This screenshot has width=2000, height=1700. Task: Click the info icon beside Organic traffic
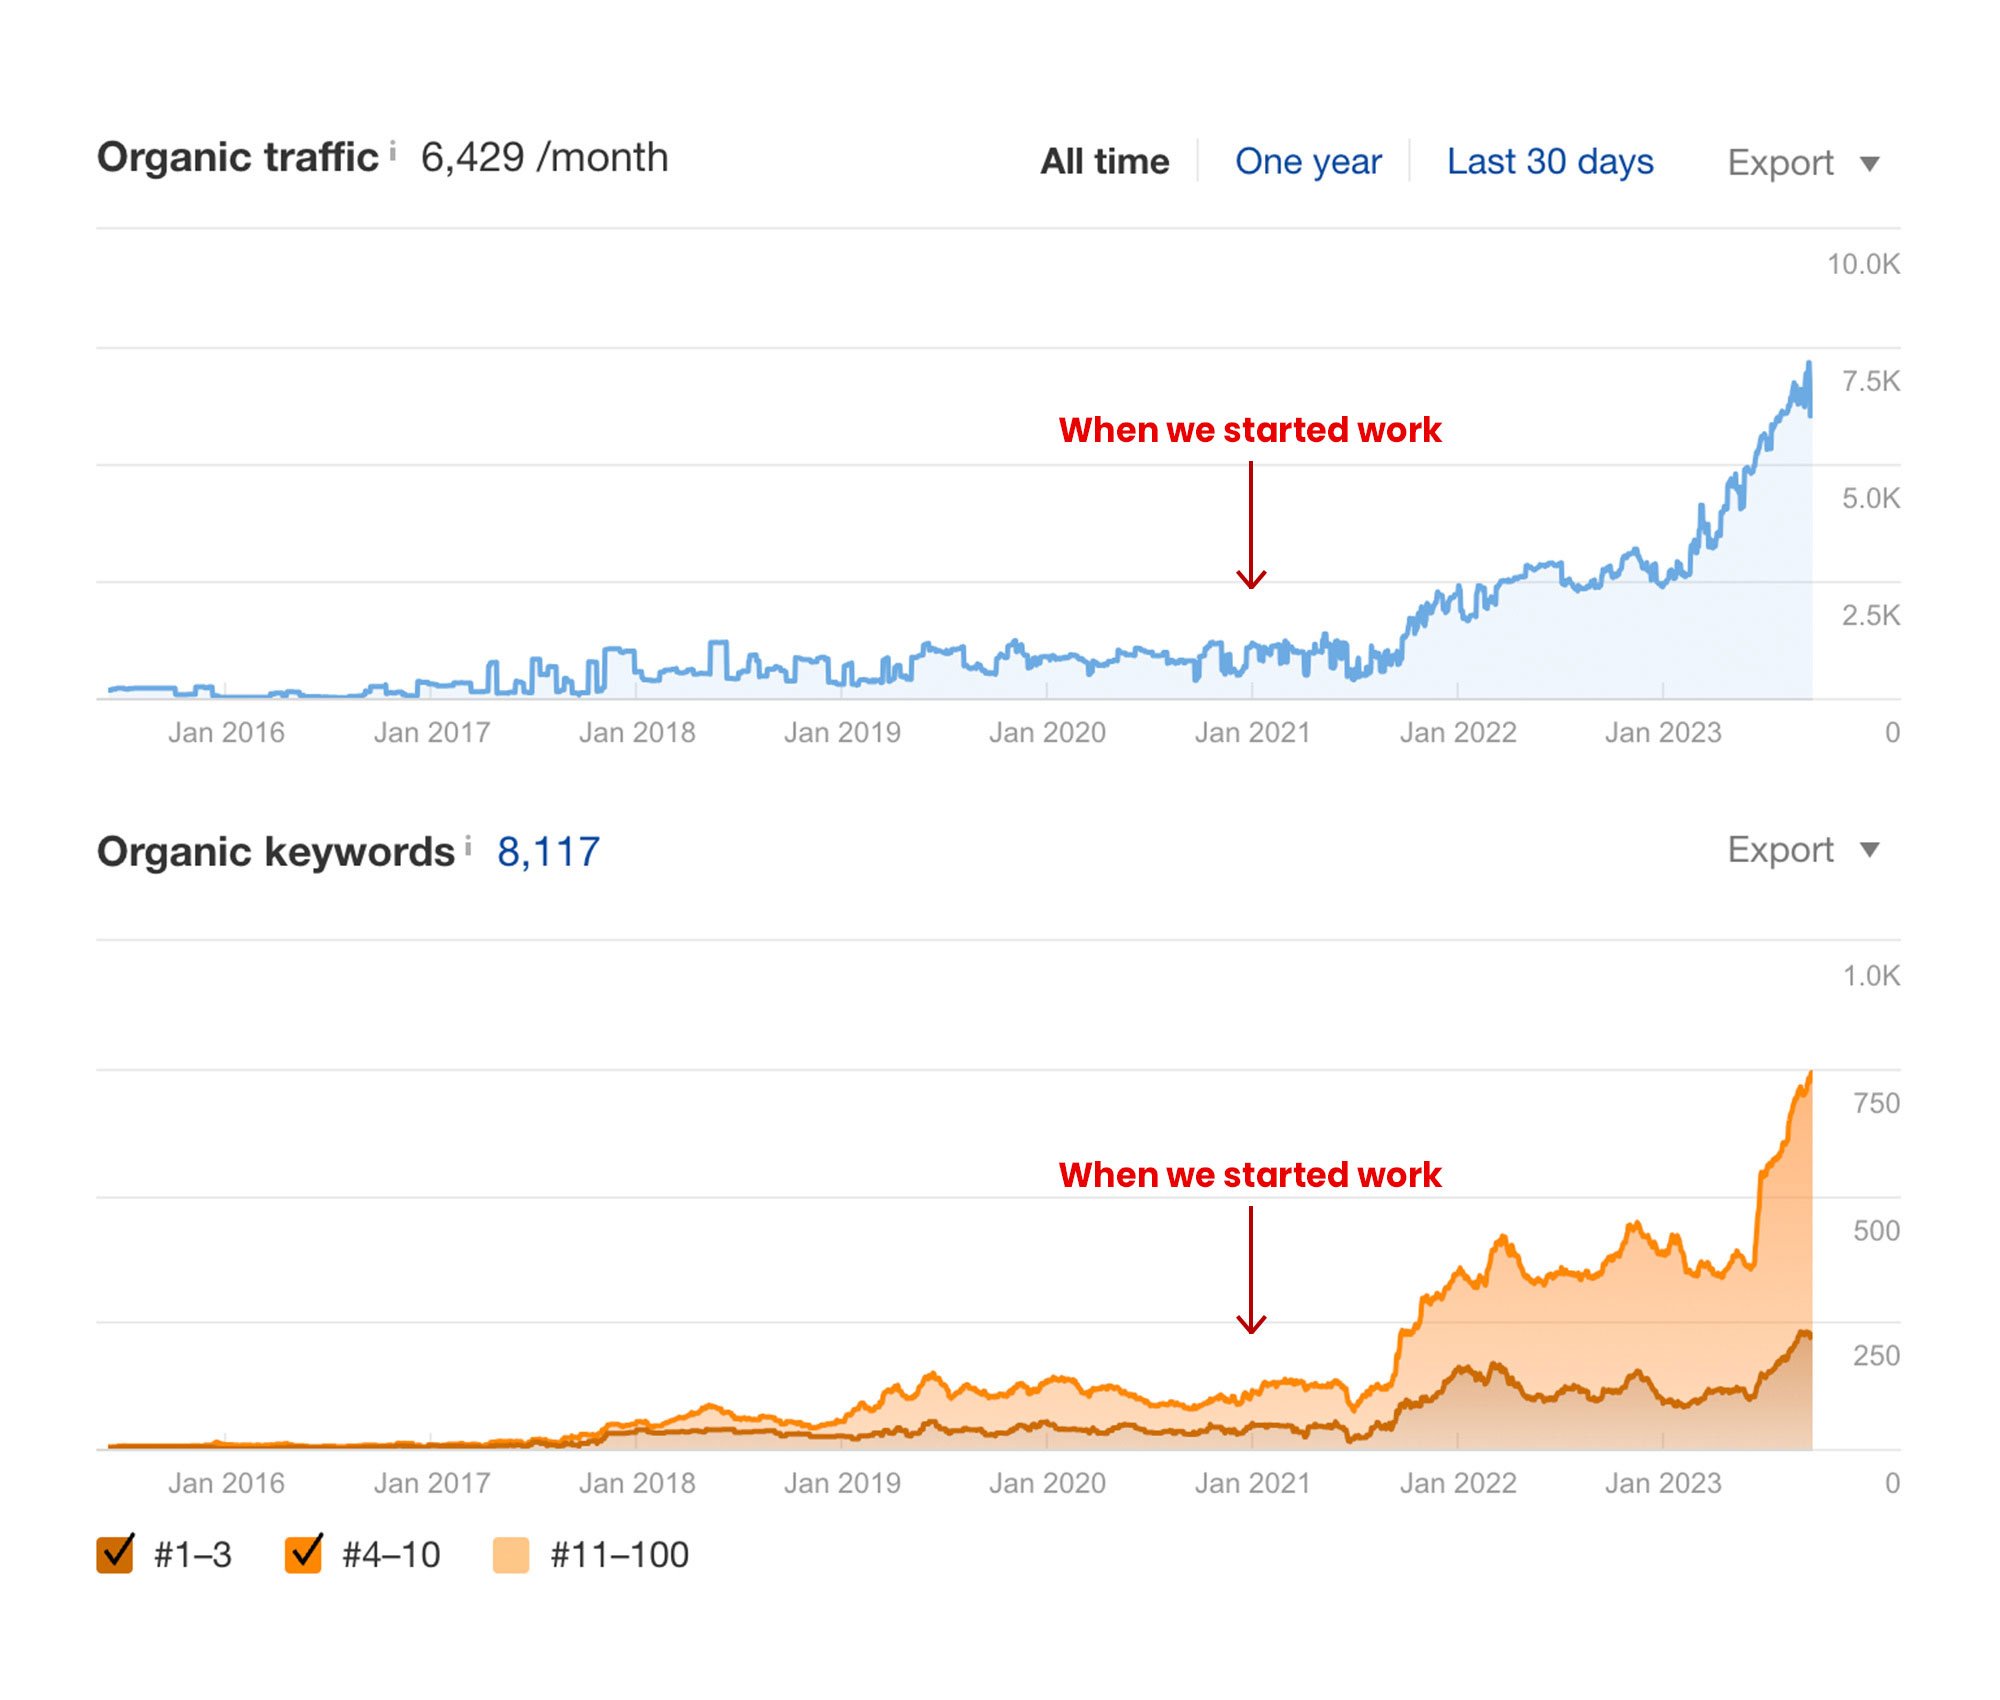pos(393,150)
